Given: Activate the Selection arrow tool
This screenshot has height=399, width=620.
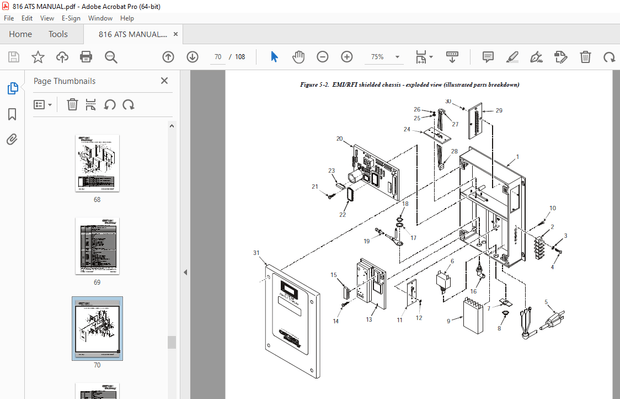Looking at the screenshot, I should click(x=274, y=57).
